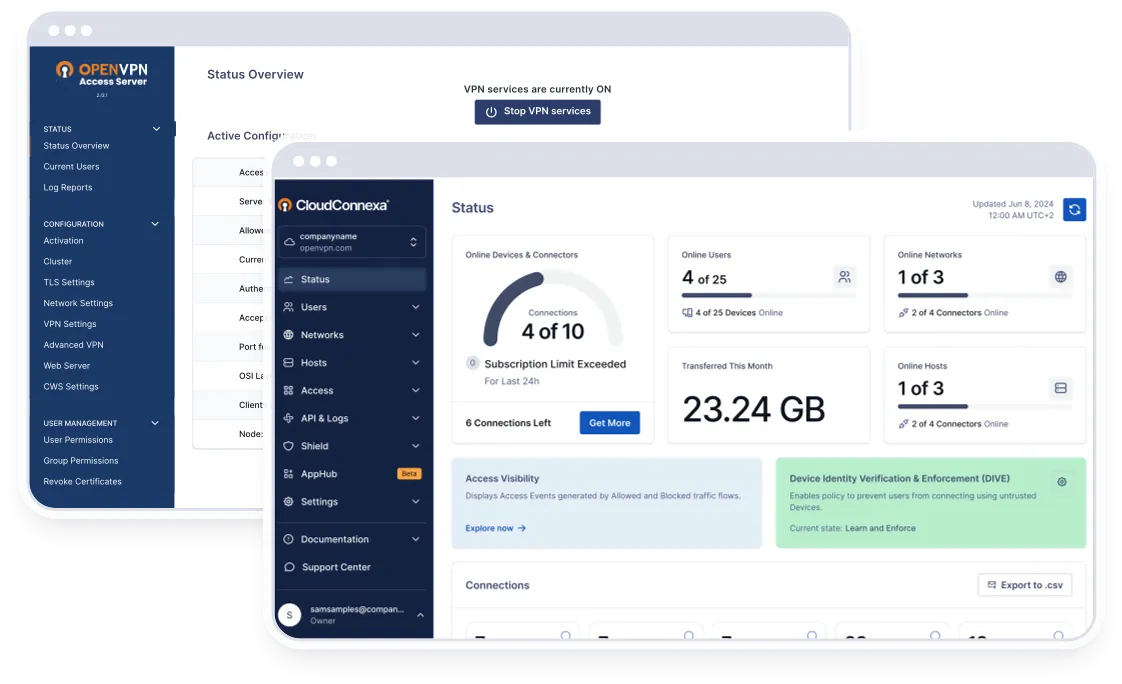The image size is (1122, 684).
Task: Click the API & Logs icon in sidebar
Action: click(288, 418)
